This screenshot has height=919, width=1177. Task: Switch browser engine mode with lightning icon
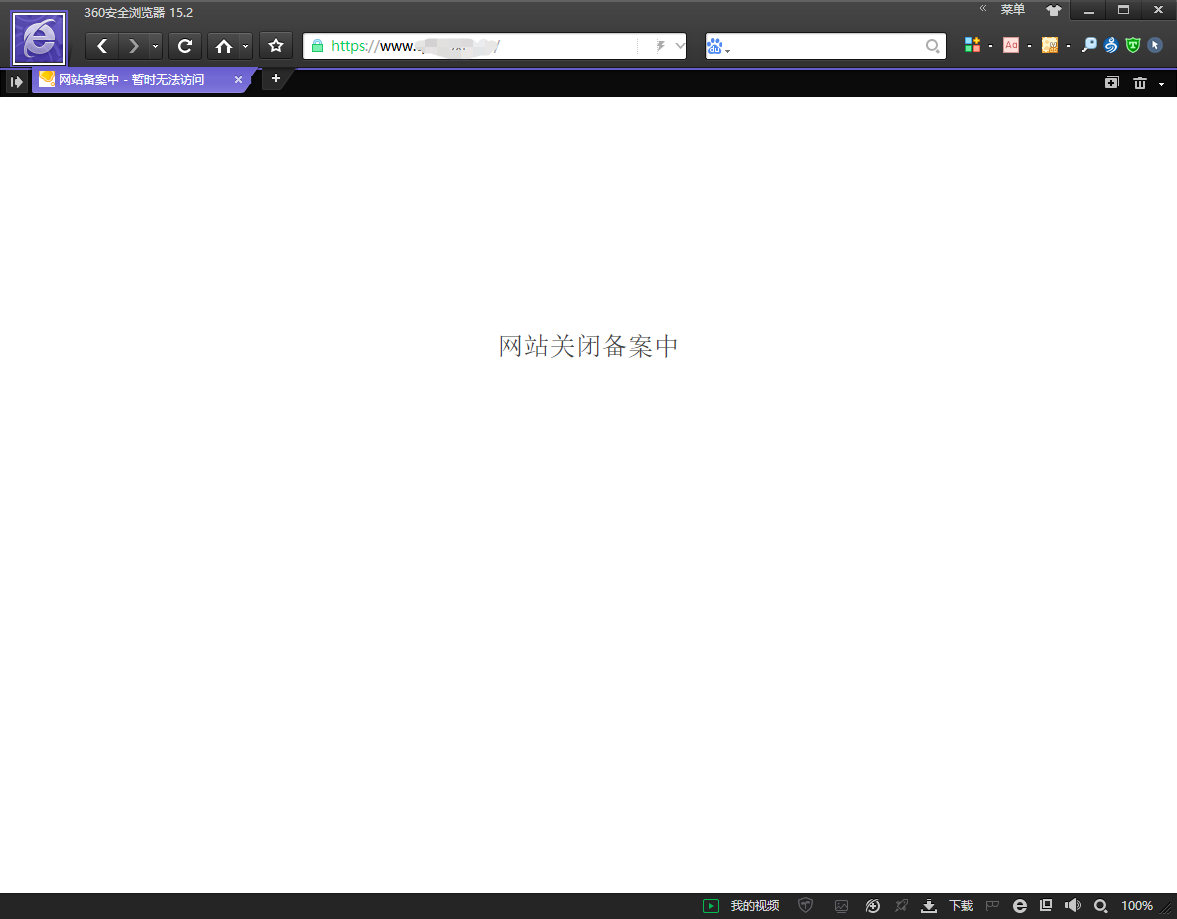tap(660, 46)
